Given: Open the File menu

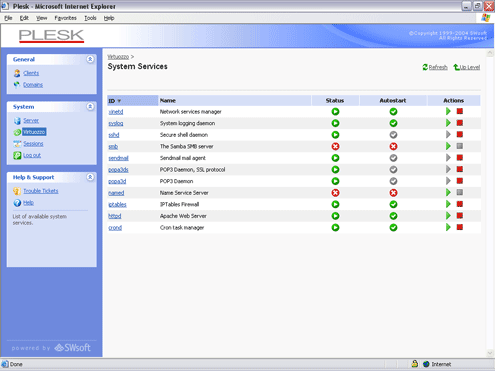Looking at the screenshot, I should coord(8,18).
